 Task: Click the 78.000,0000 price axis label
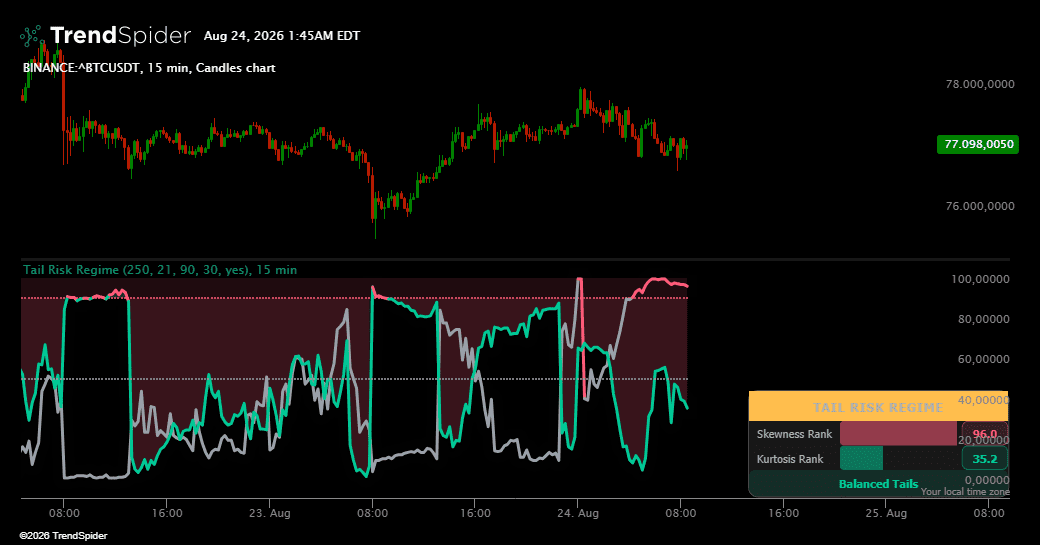[980, 84]
